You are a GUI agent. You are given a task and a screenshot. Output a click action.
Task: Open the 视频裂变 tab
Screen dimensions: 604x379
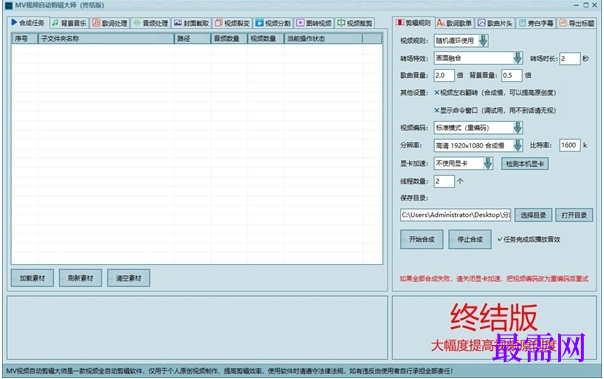[232, 23]
